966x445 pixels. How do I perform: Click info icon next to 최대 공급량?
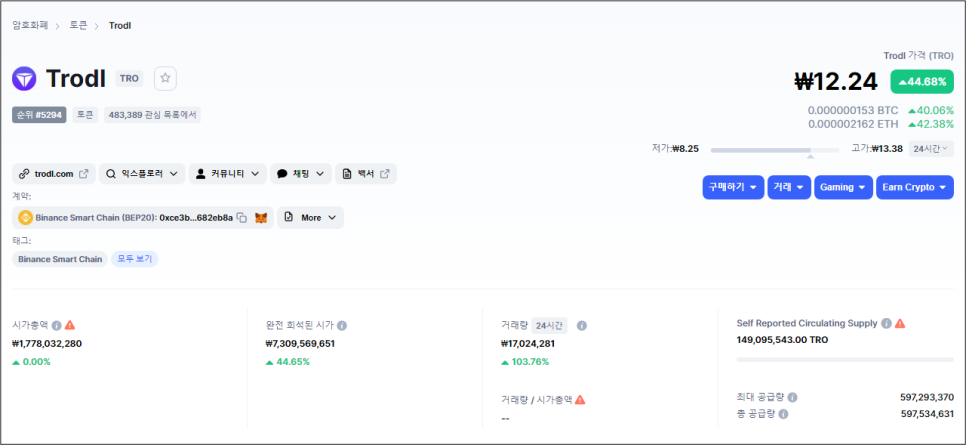[x=792, y=398]
